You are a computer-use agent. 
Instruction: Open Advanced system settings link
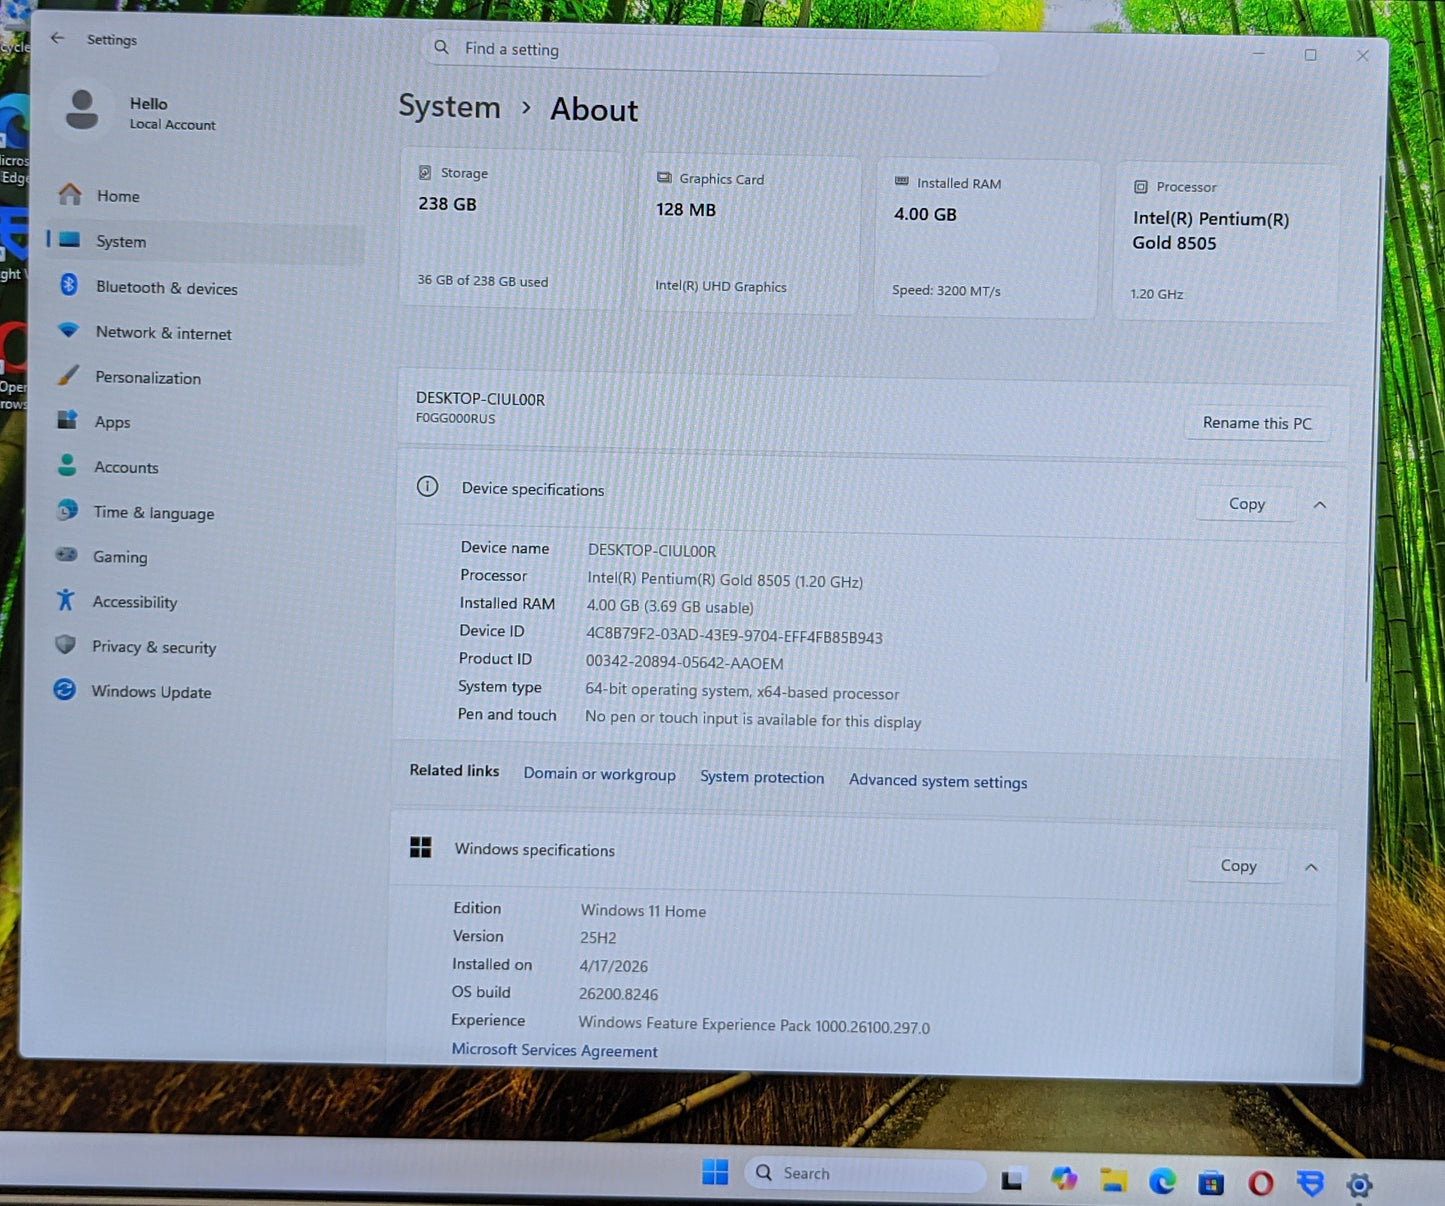point(938,781)
